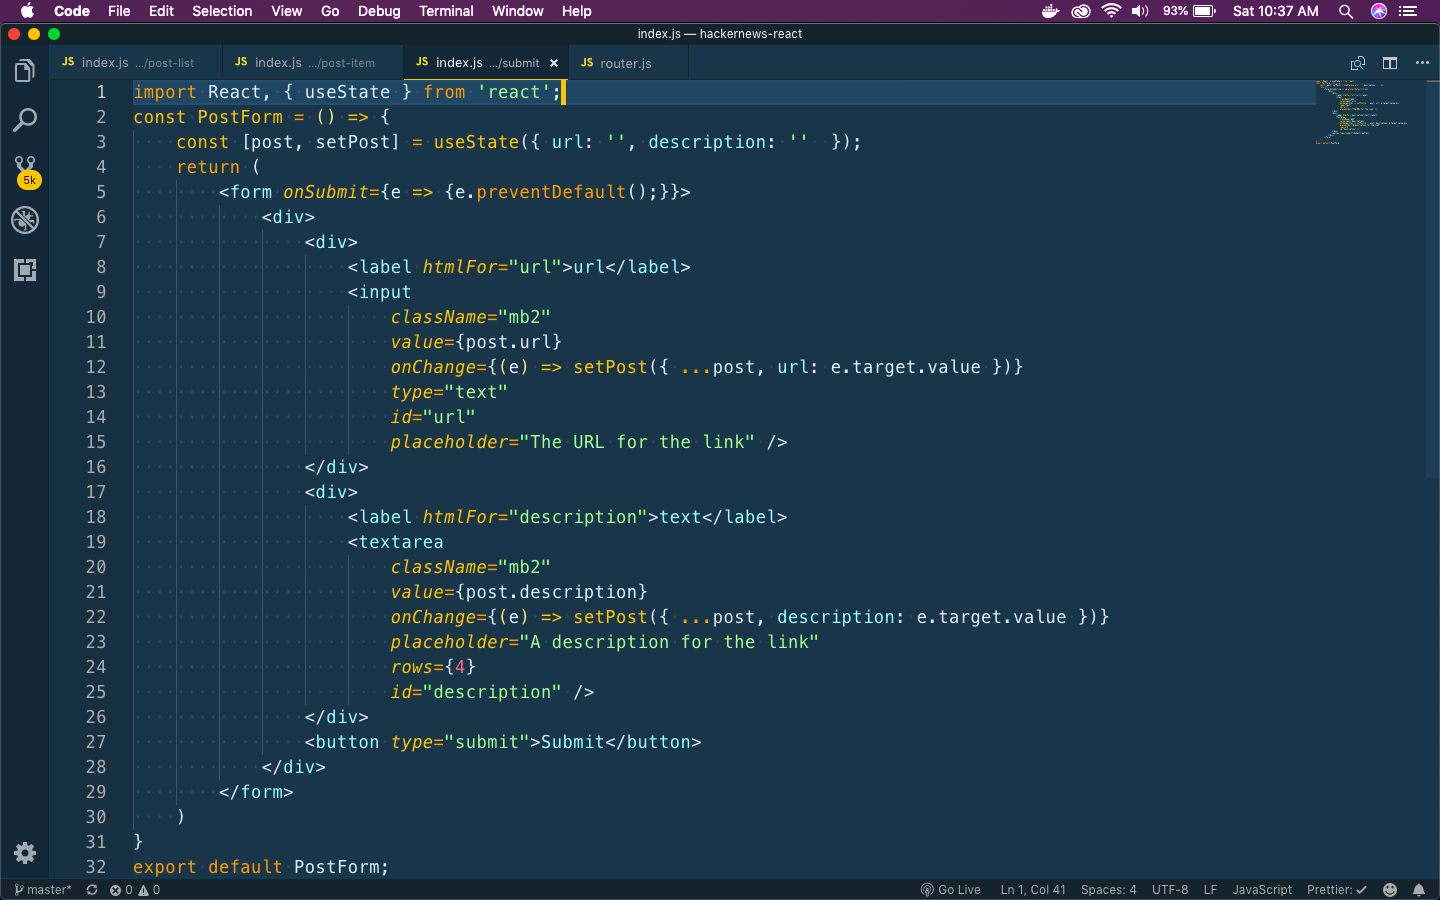
Task: Open Source Control view with 5k badge
Action: pyautogui.click(x=26, y=171)
